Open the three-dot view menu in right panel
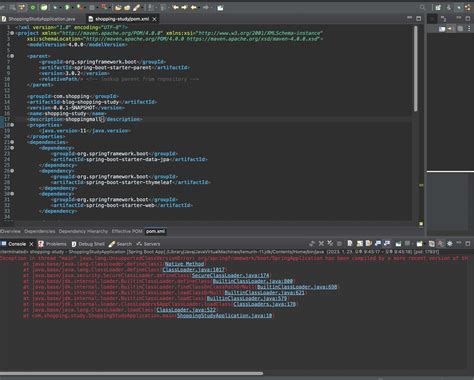 coord(468,29)
